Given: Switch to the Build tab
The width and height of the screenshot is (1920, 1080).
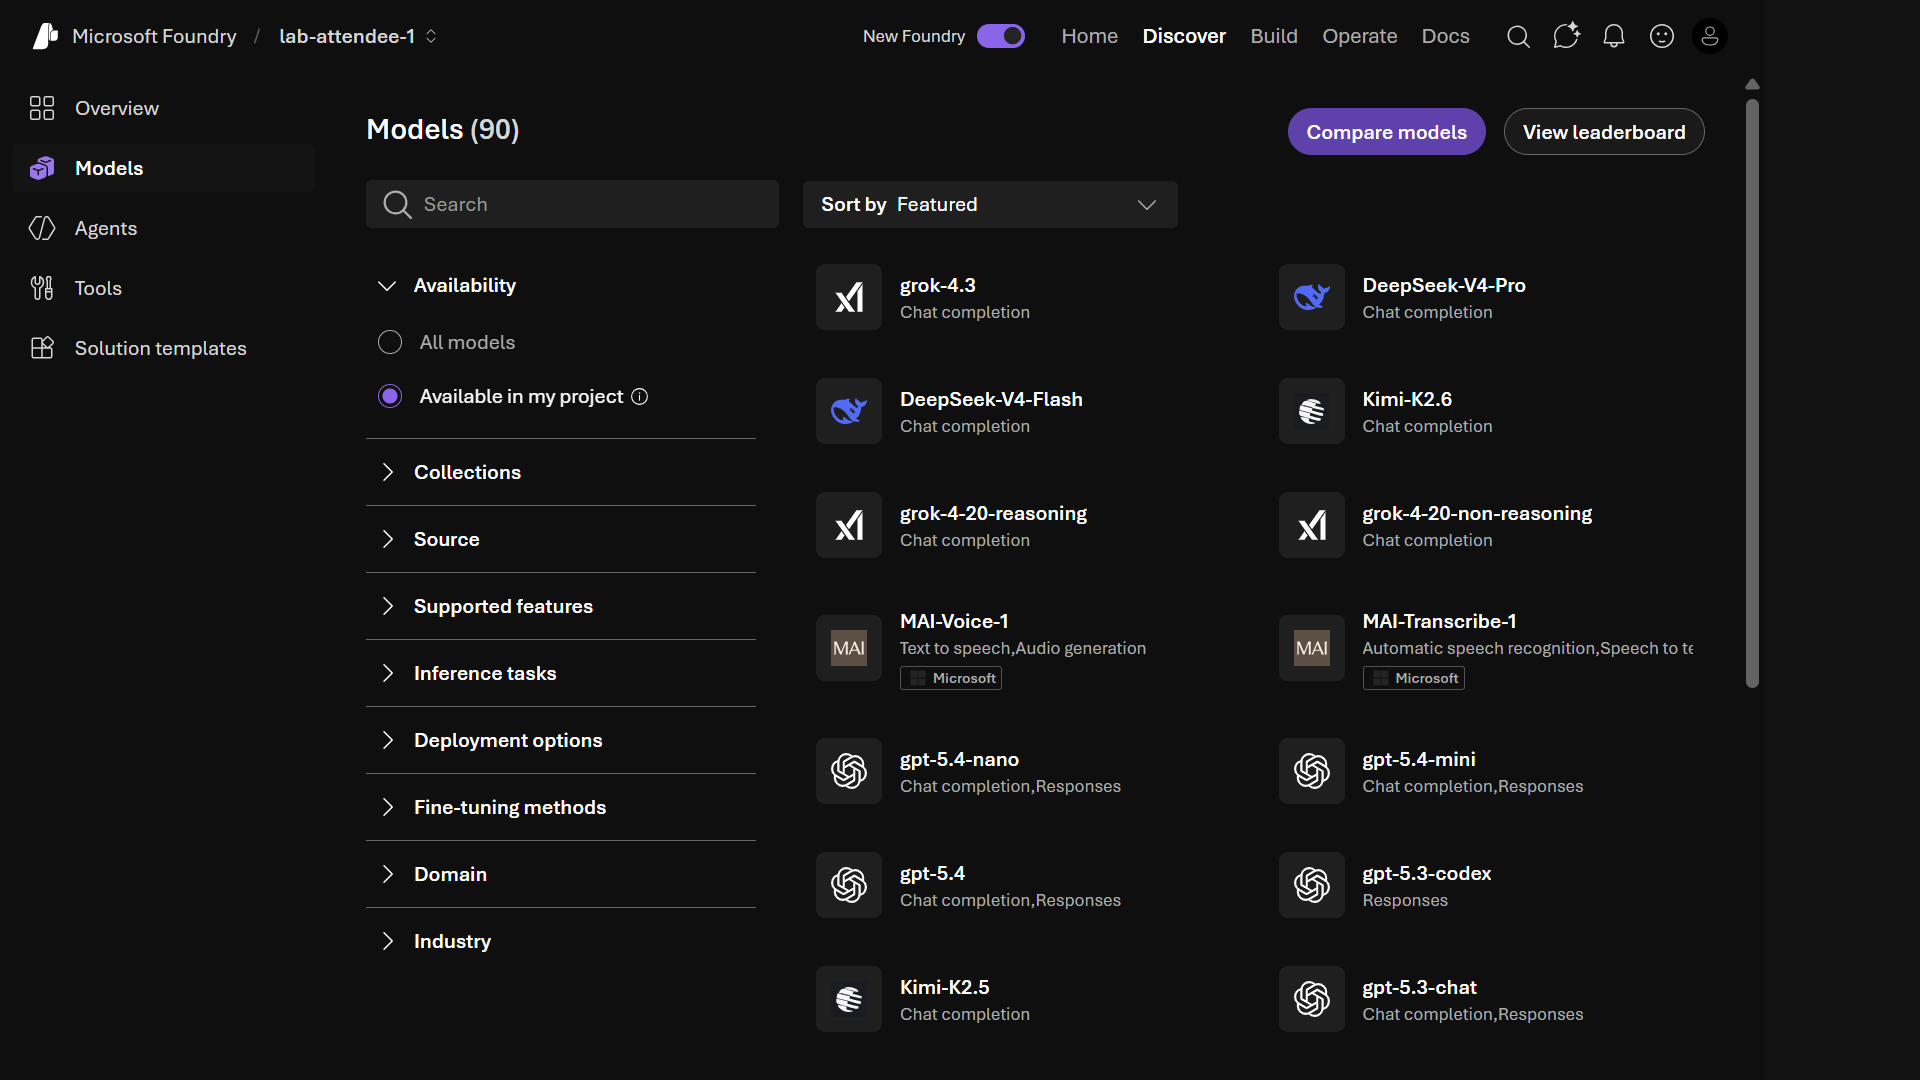Looking at the screenshot, I should 1274,36.
